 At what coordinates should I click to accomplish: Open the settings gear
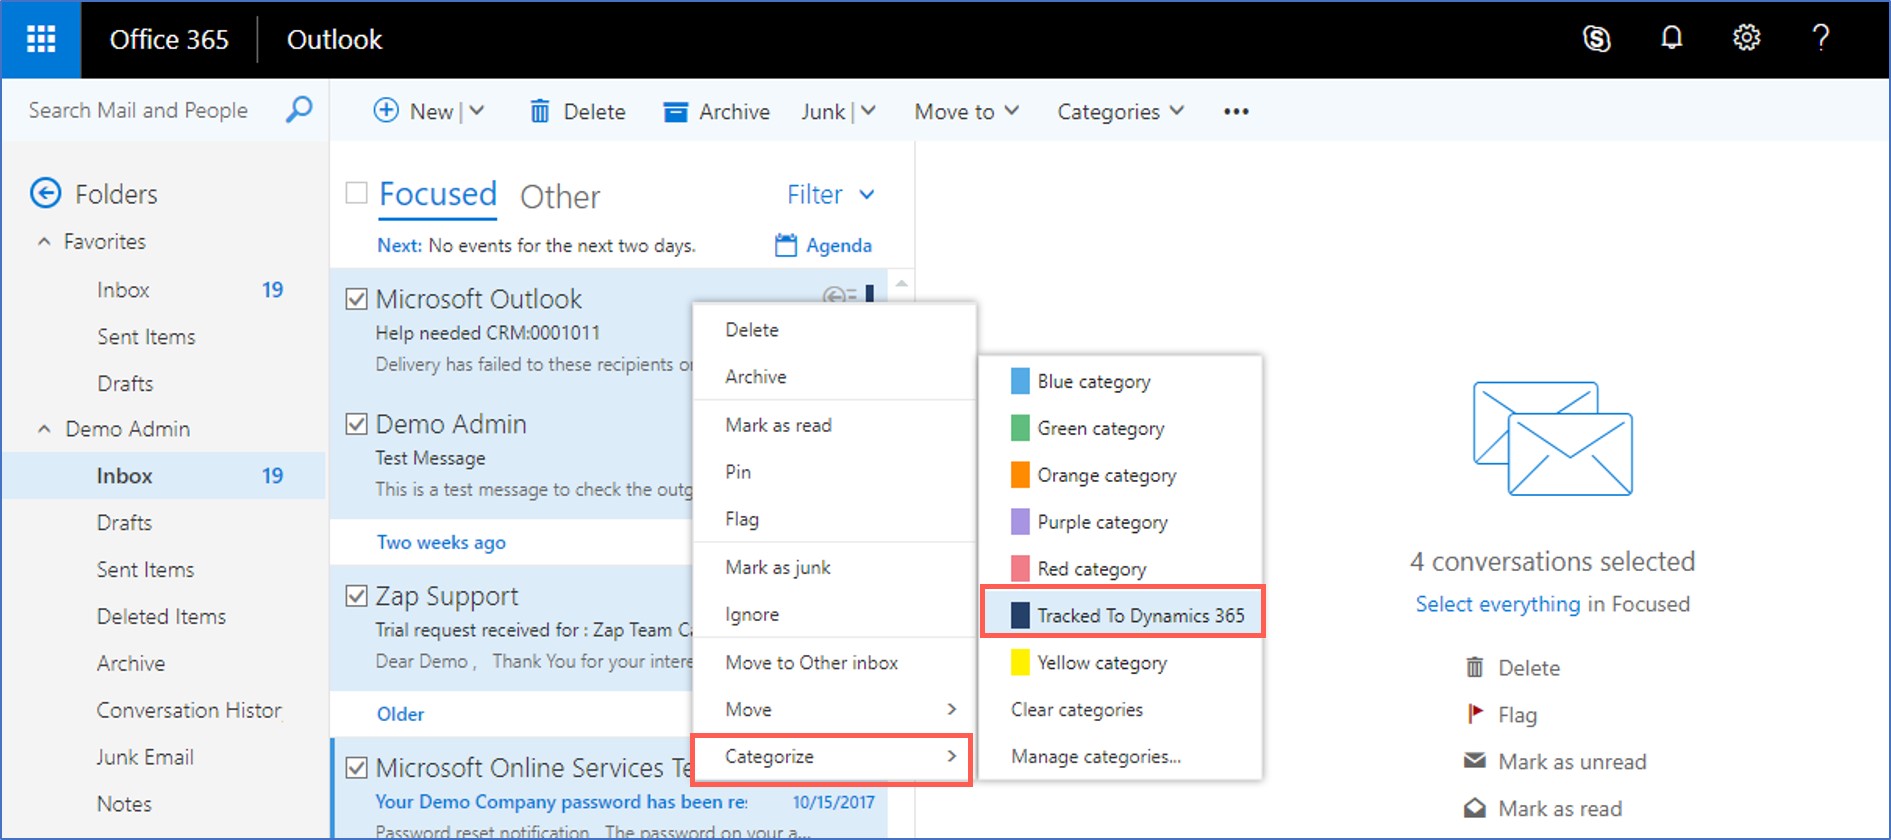tap(1746, 38)
